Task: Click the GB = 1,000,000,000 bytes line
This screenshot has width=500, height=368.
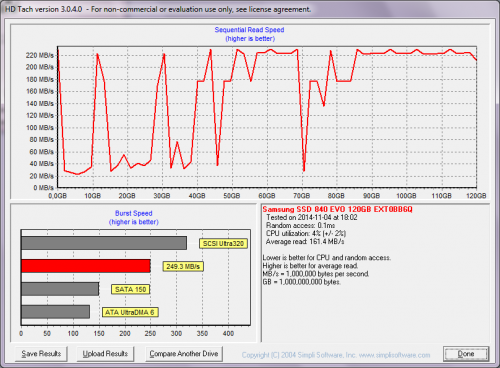Action: pos(302,282)
